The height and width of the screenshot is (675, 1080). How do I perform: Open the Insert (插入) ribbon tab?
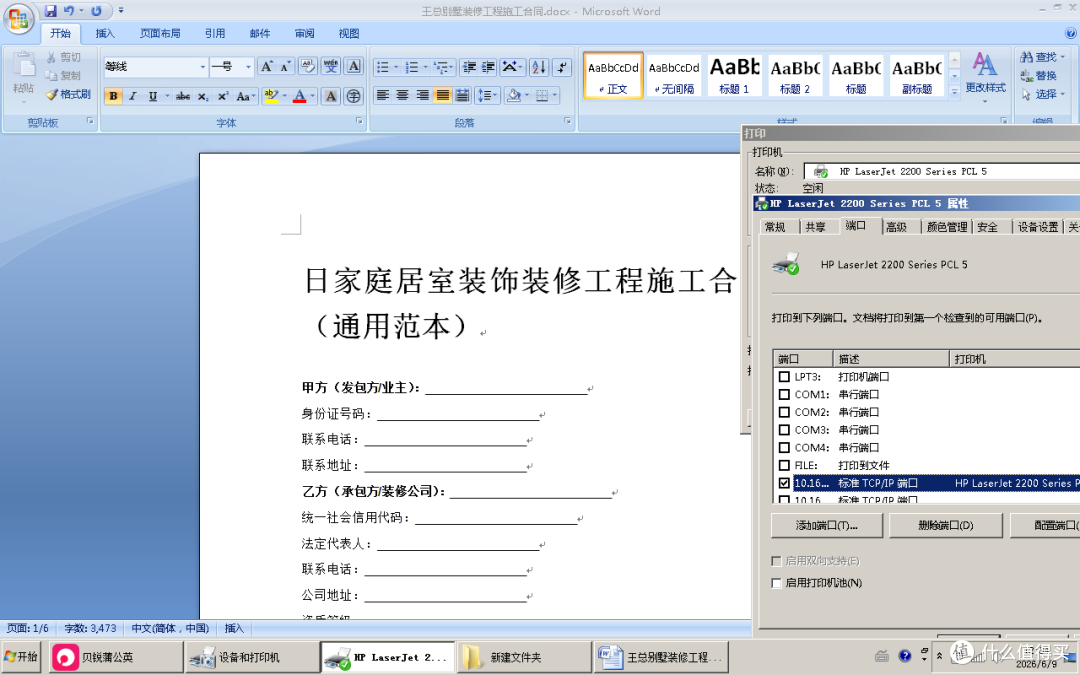pos(105,33)
